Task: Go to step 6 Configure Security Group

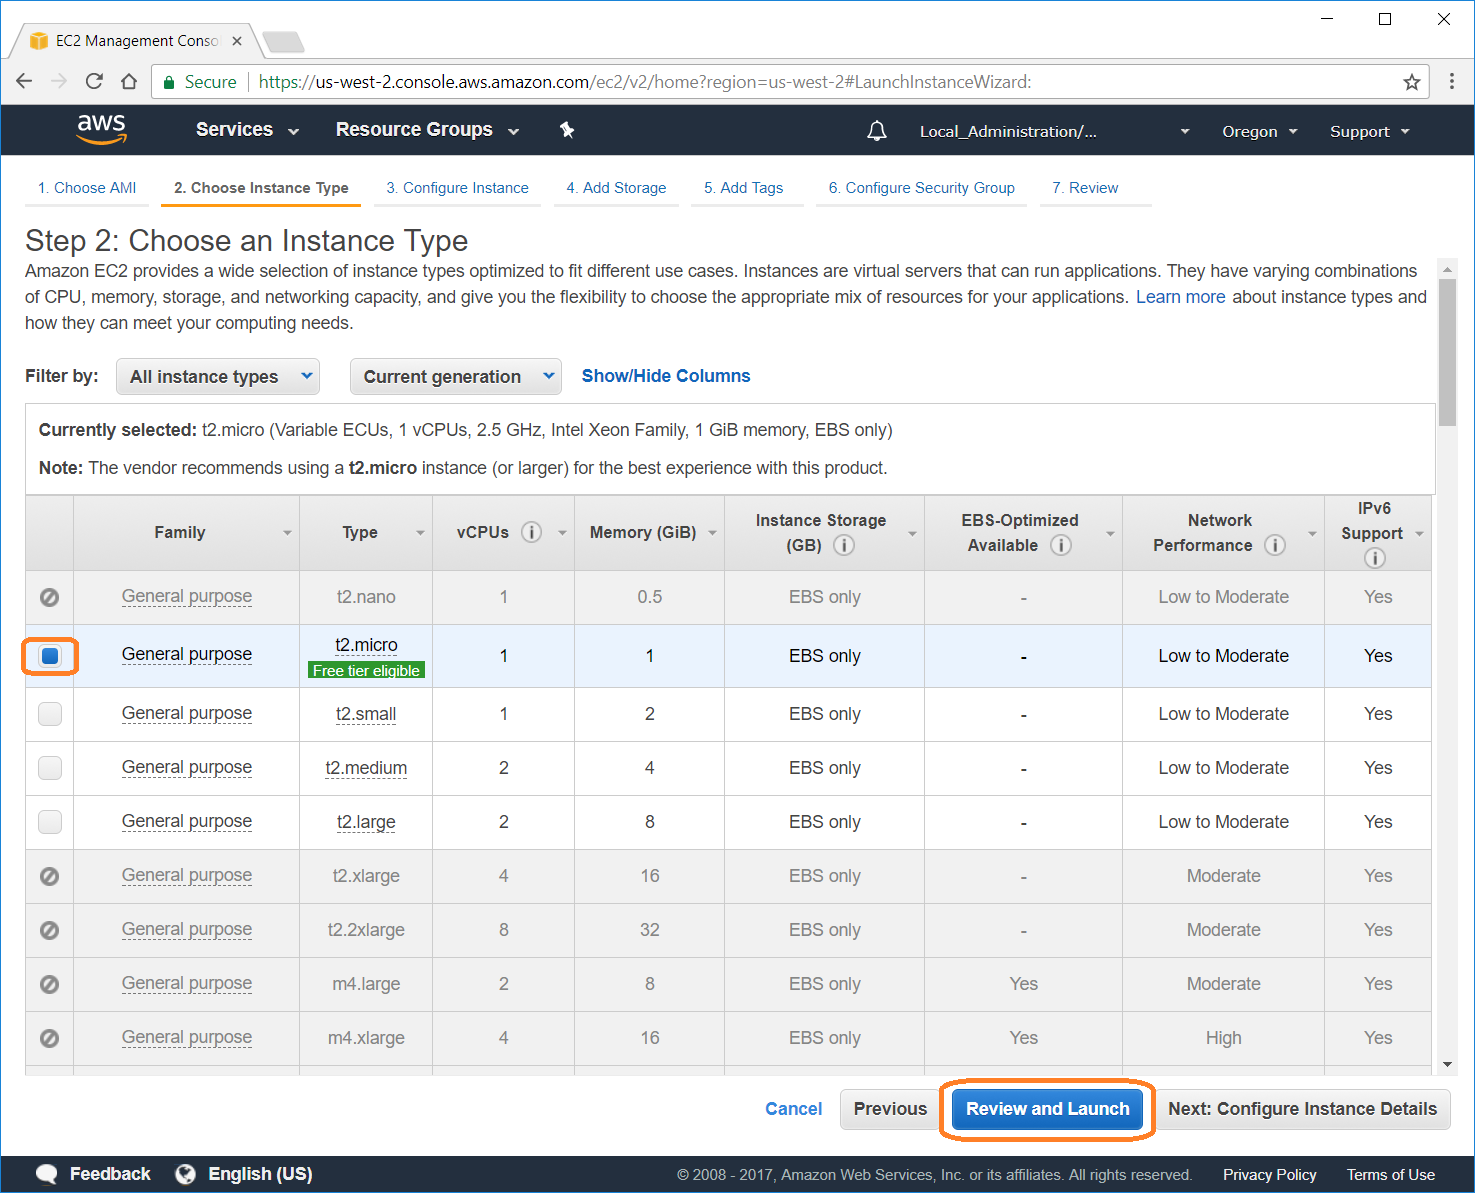Action: 921,188
